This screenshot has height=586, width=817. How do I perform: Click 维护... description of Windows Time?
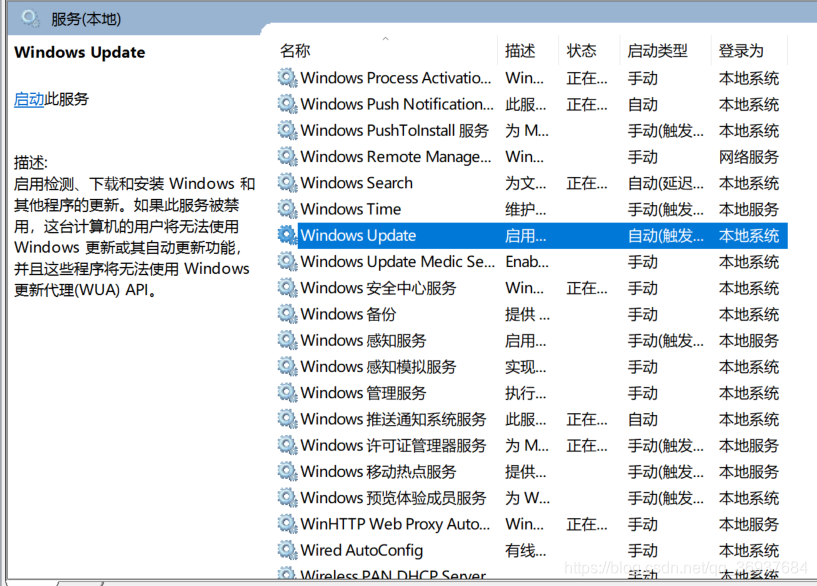(526, 209)
